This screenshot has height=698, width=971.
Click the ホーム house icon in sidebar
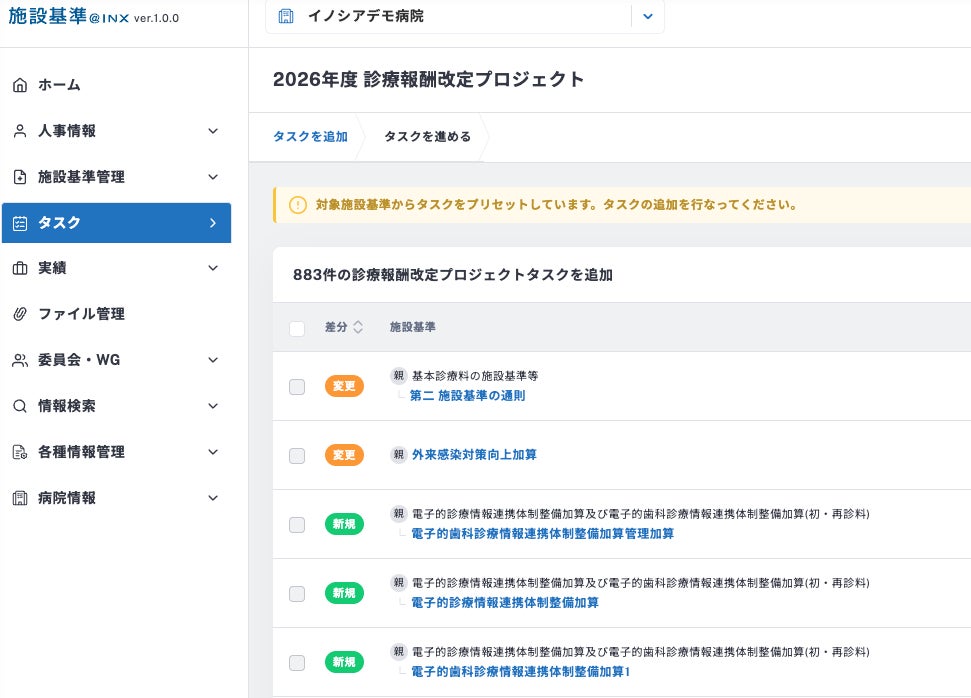20,85
